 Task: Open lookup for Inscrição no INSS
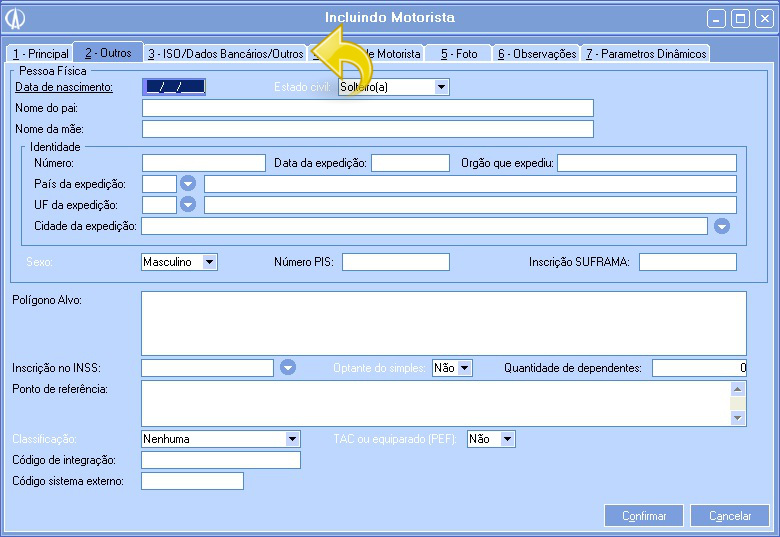pyautogui.click(x=287, y=368)
